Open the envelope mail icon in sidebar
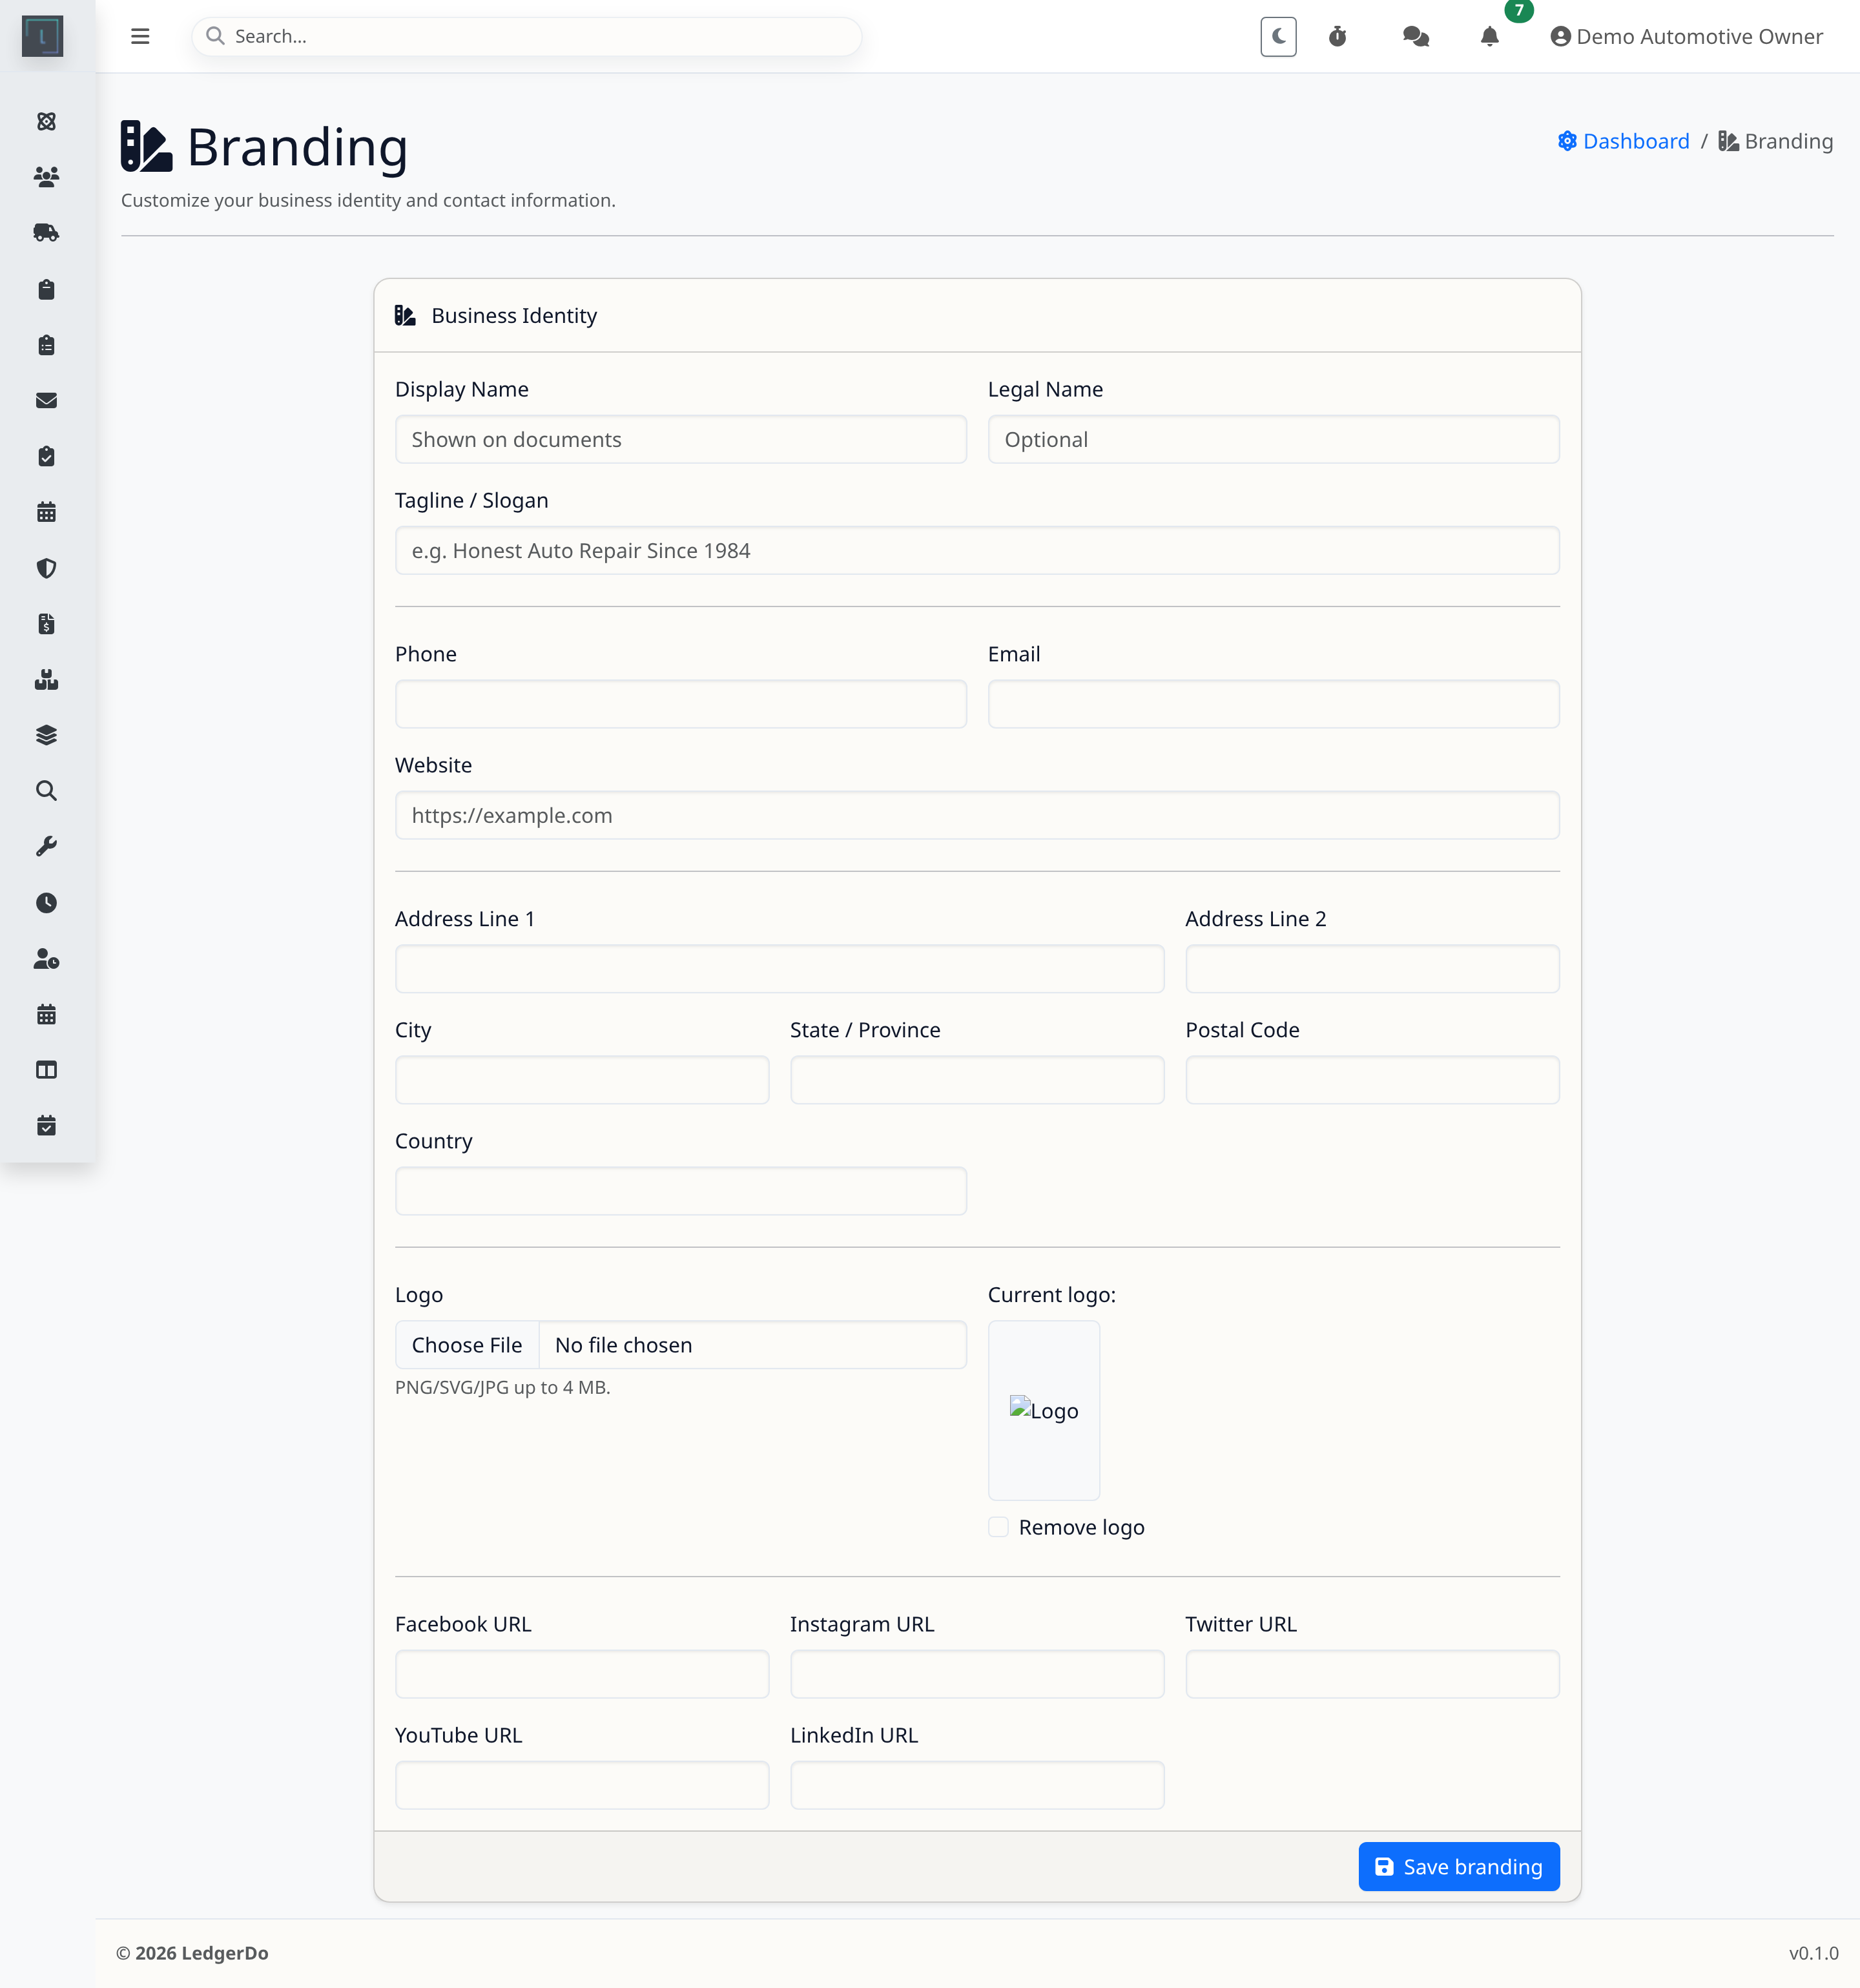Viewport: 1860px width, 1988px height. (x=46, y=400)
